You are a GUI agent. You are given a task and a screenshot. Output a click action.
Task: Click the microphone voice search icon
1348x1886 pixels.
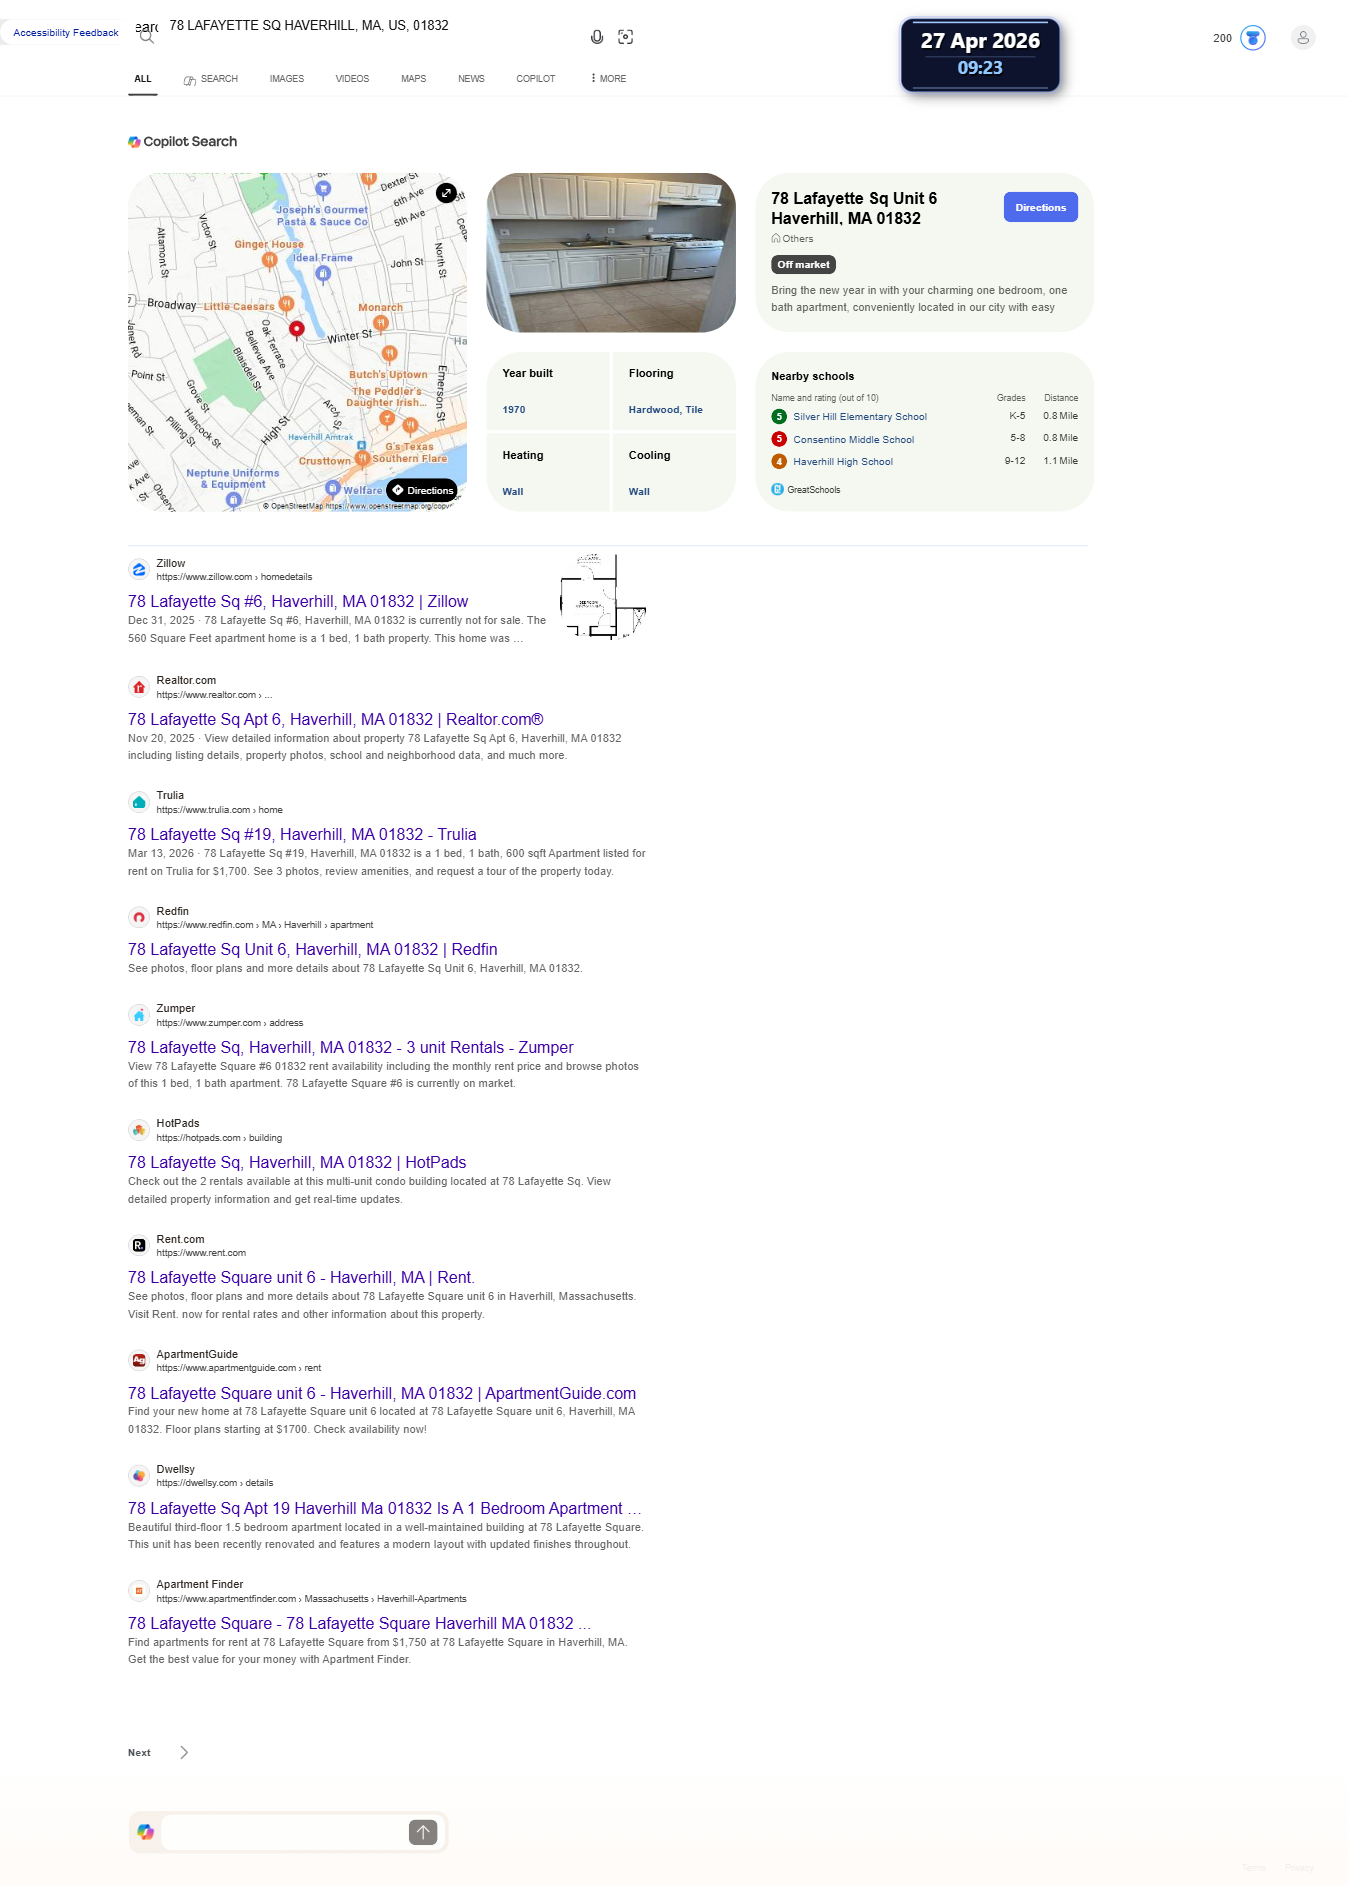click(597, 37)
